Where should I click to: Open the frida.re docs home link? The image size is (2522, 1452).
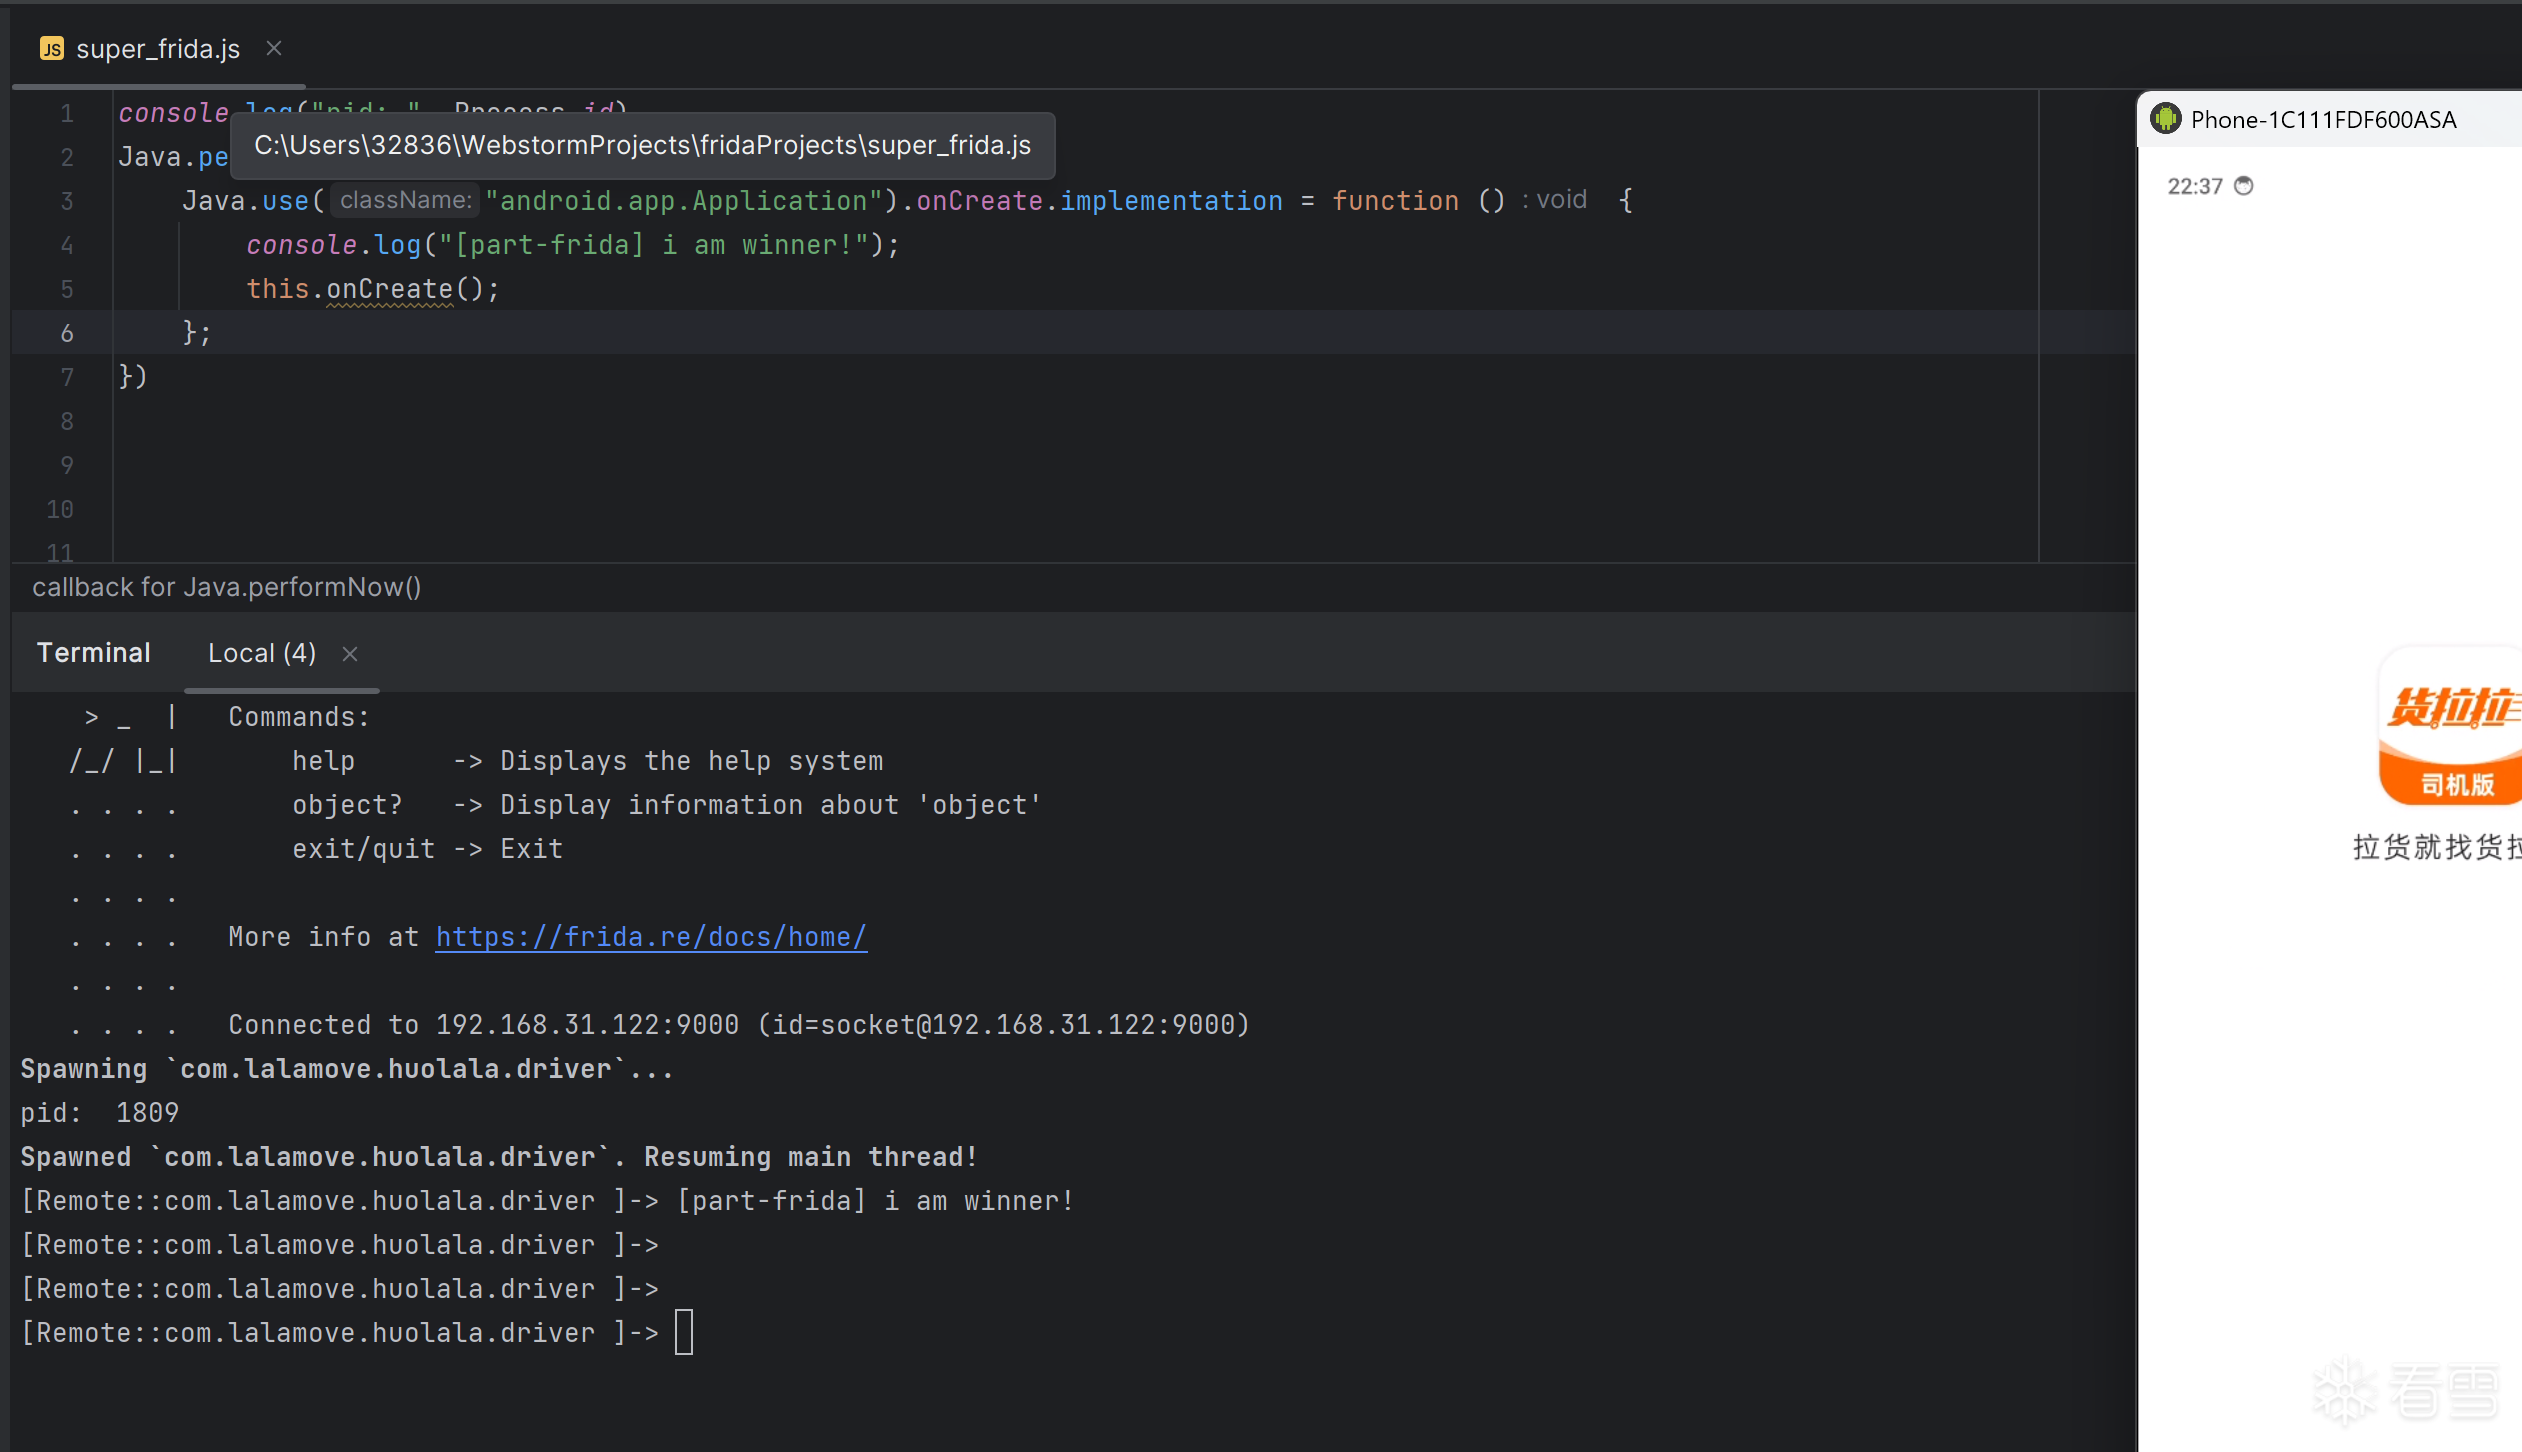coord(651,936)
